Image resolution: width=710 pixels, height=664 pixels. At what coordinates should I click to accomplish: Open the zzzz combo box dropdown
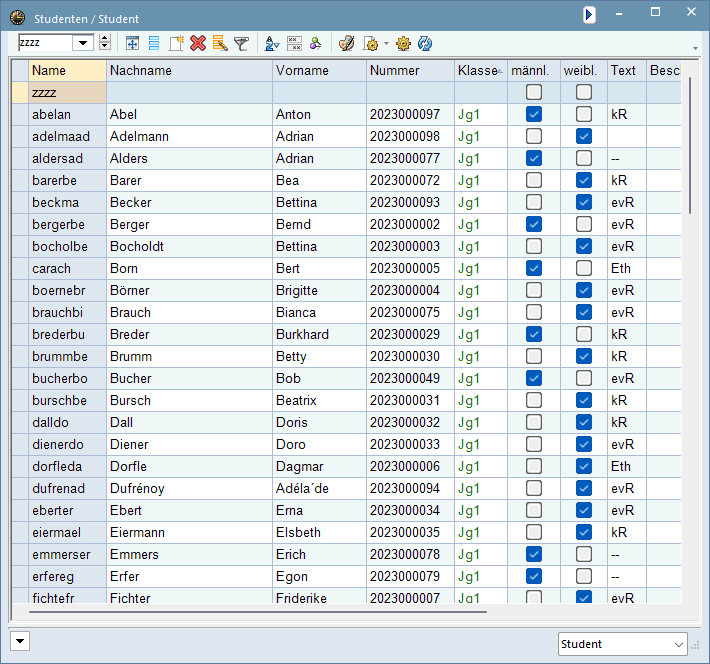coord(82,42)
